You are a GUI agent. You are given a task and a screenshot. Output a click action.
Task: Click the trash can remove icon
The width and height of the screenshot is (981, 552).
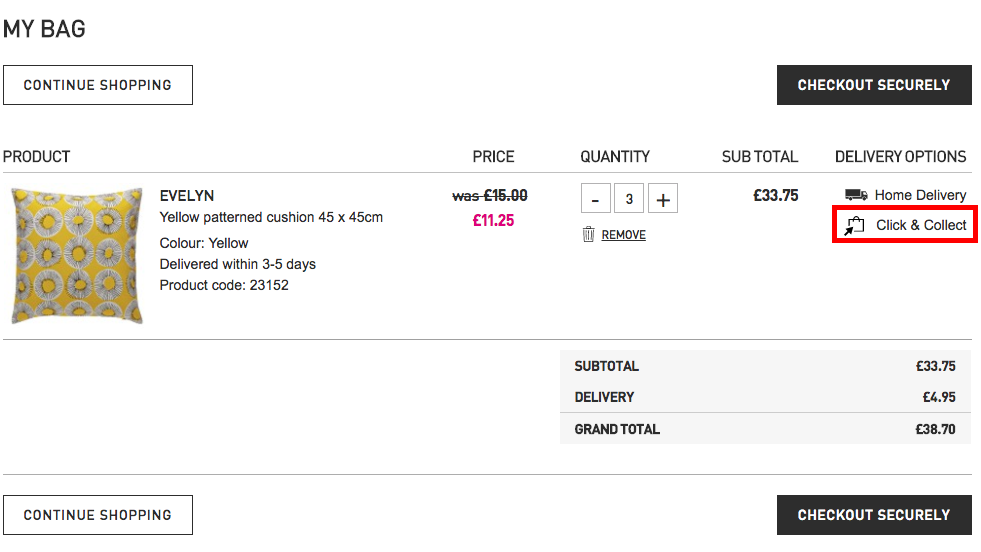click(x=589, y=235)
